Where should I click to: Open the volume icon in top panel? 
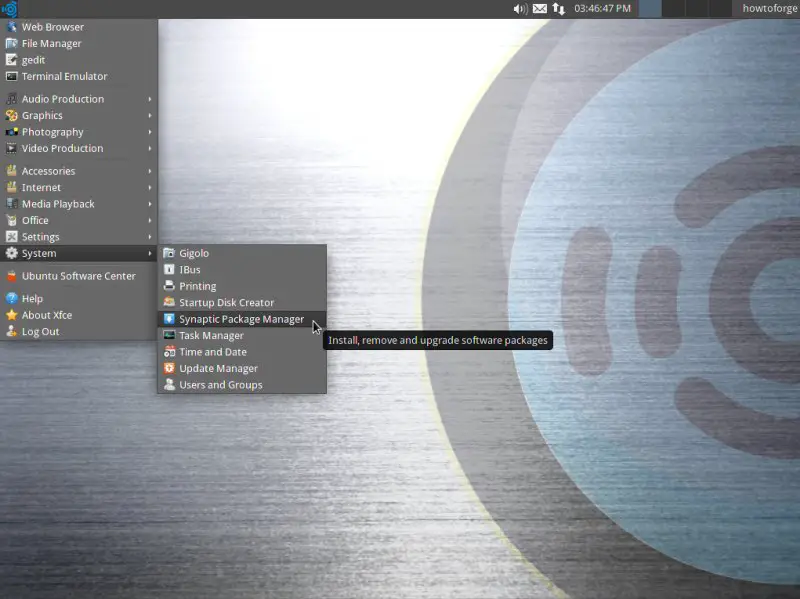(520, 9)
